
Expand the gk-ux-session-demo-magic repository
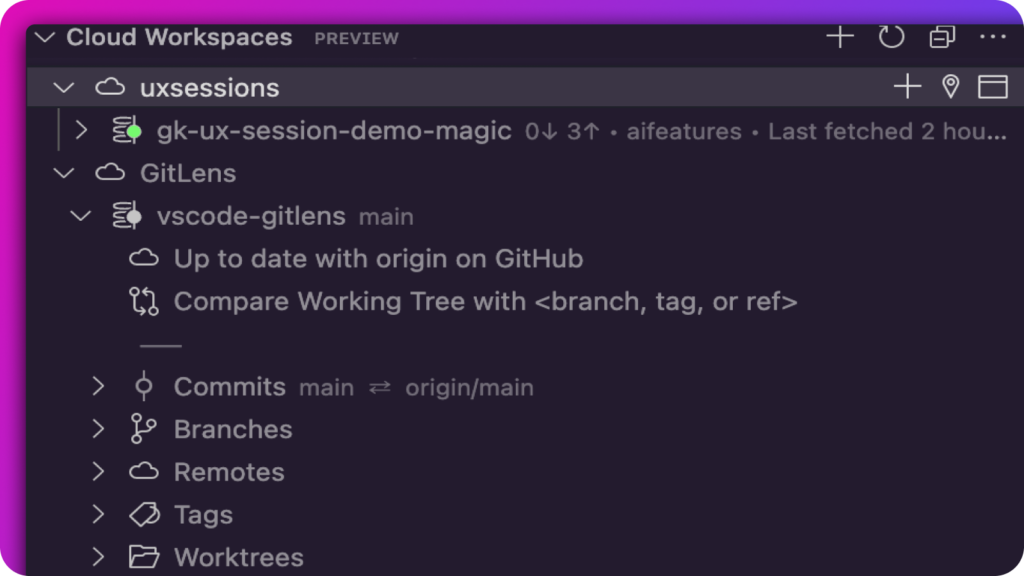pos(81,130)
